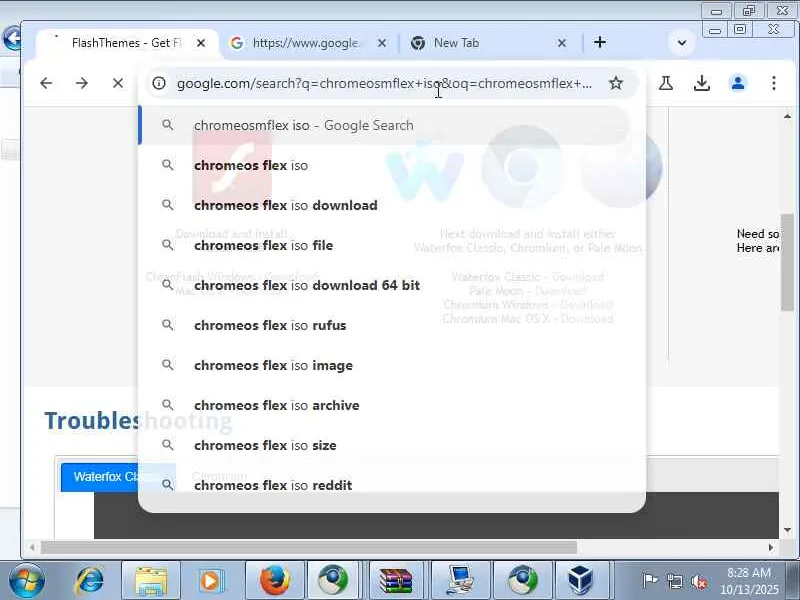Close the FlashThemes tab
Image resolution: width=800 pixels, height=600 pixels.
tap(202, 43)
